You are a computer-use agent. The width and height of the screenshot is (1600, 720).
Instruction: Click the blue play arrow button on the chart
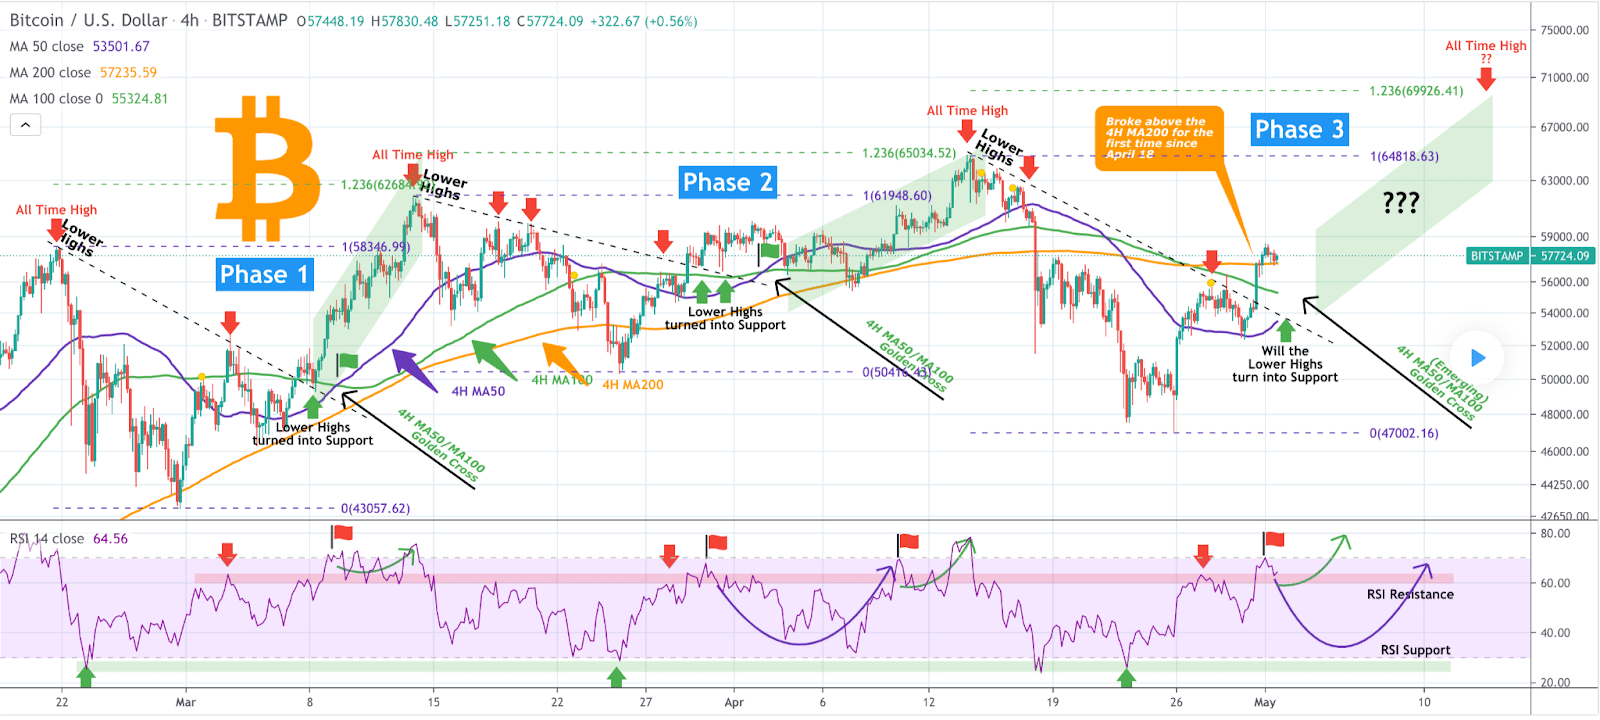point(1478,358)
